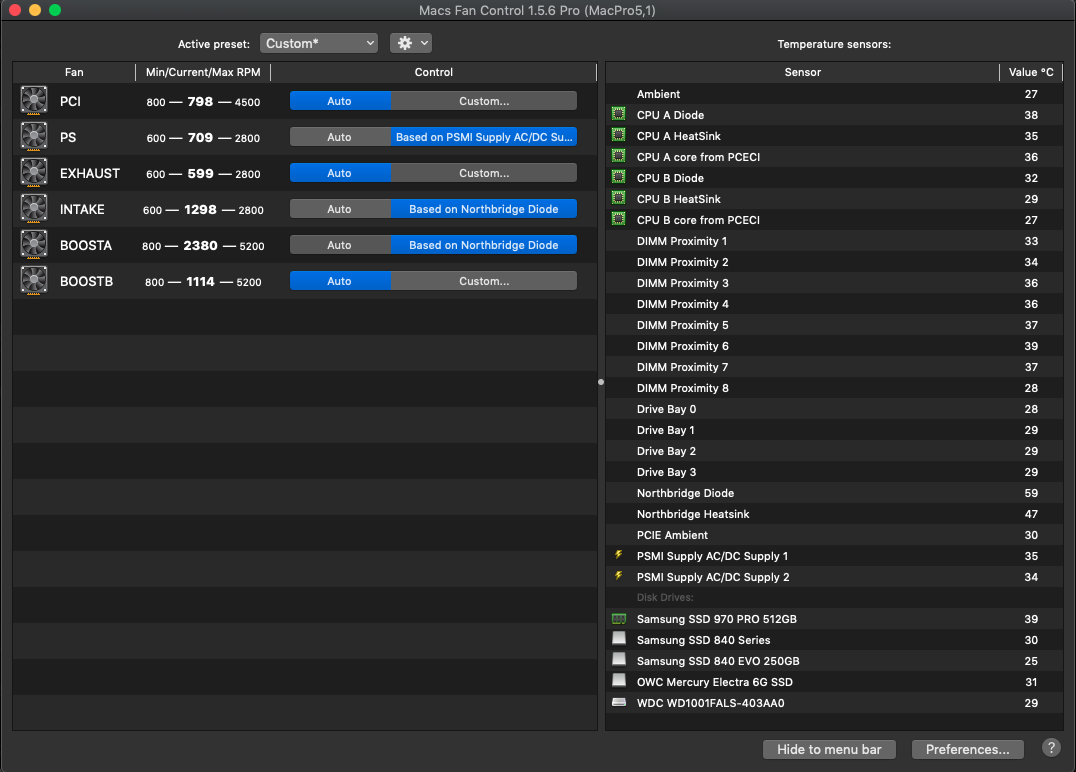The width and height of the screenshot is (1076, 772).
Task: Click the BOOSTA current RPM value 2380
Action: pyautogui.click(x=200, y=246)
